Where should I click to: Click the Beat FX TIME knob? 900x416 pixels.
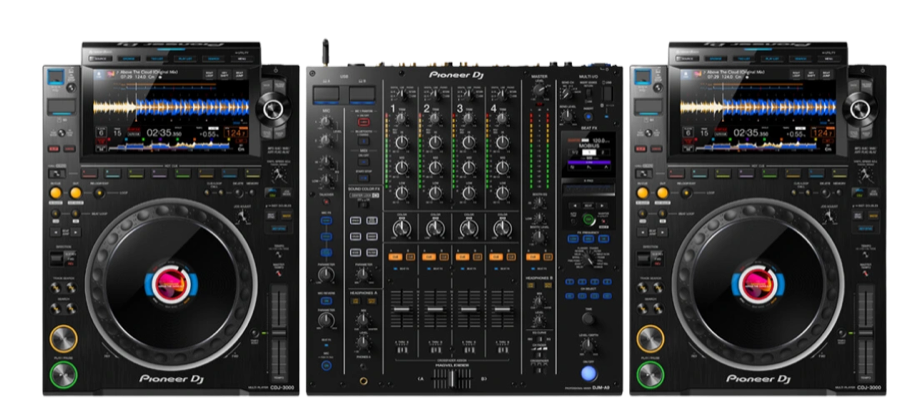tap(588, 318)
